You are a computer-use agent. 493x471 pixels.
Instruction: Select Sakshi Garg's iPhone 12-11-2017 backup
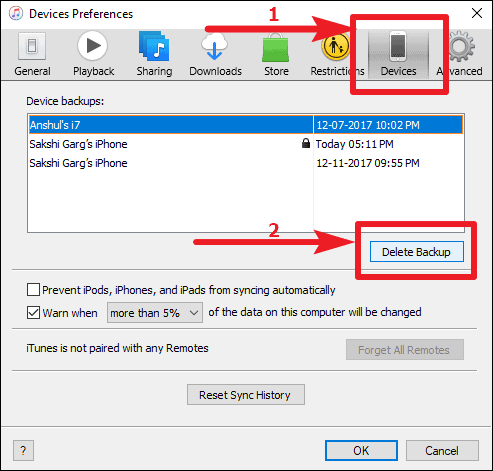coord(246,163)
